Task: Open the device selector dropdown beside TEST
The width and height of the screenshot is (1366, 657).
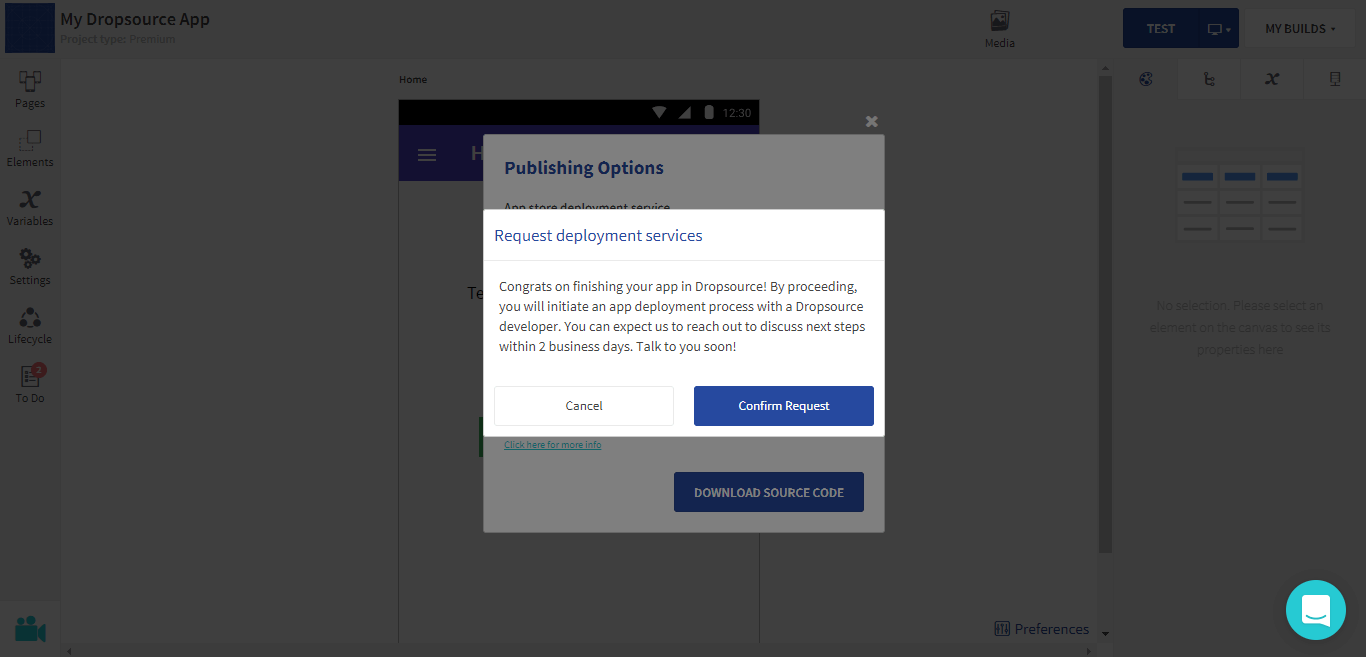Action: point(1220,28)
